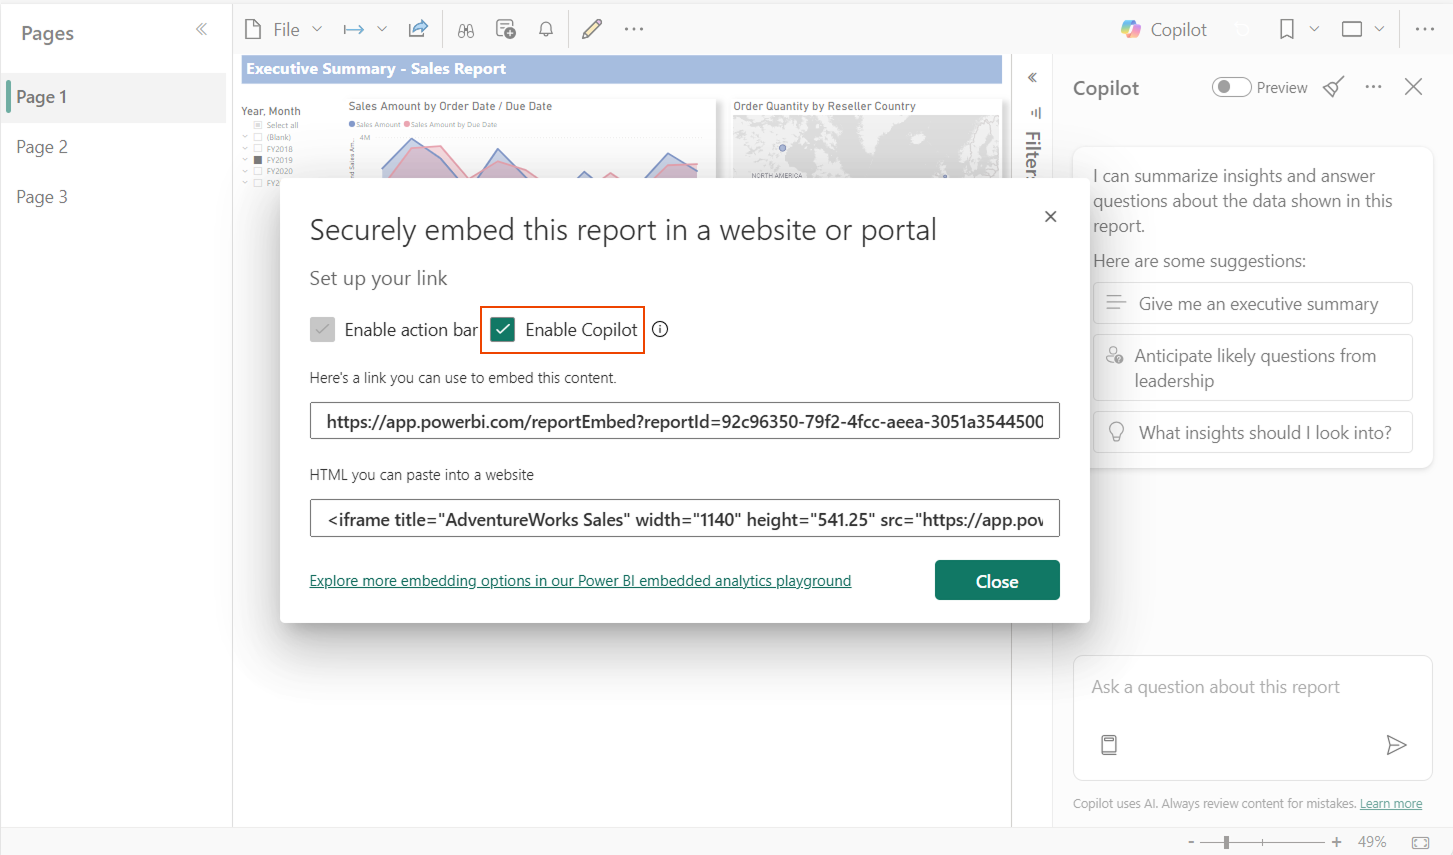Click the green Close button
The width and height of the screenshot is (1453, 855).
click(x=997, y=580)
